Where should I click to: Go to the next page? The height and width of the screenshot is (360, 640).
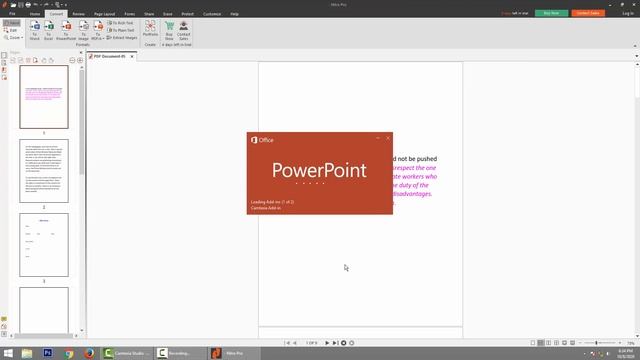[x=327, y=343]
